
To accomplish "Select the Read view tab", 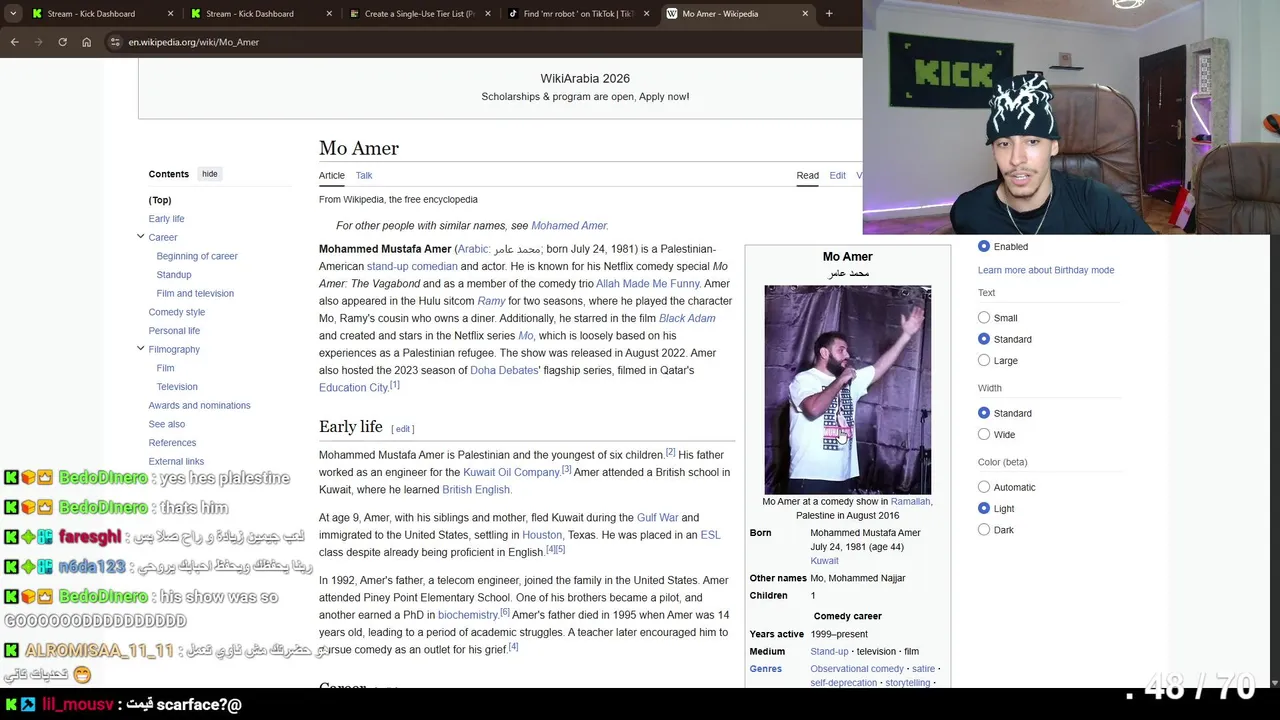I will [x=807, y=175].
